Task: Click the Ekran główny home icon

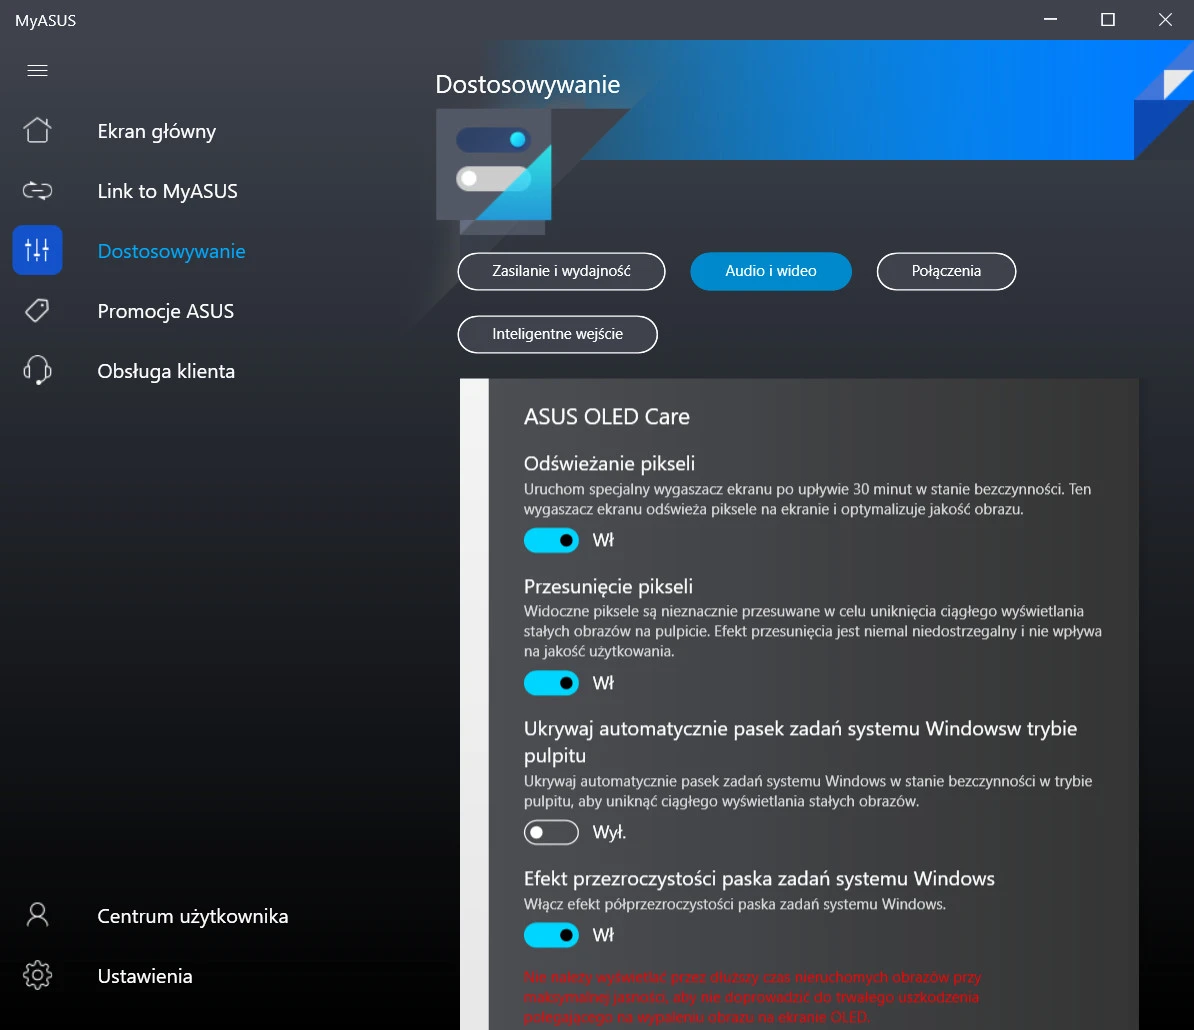Action: (37, 131)
